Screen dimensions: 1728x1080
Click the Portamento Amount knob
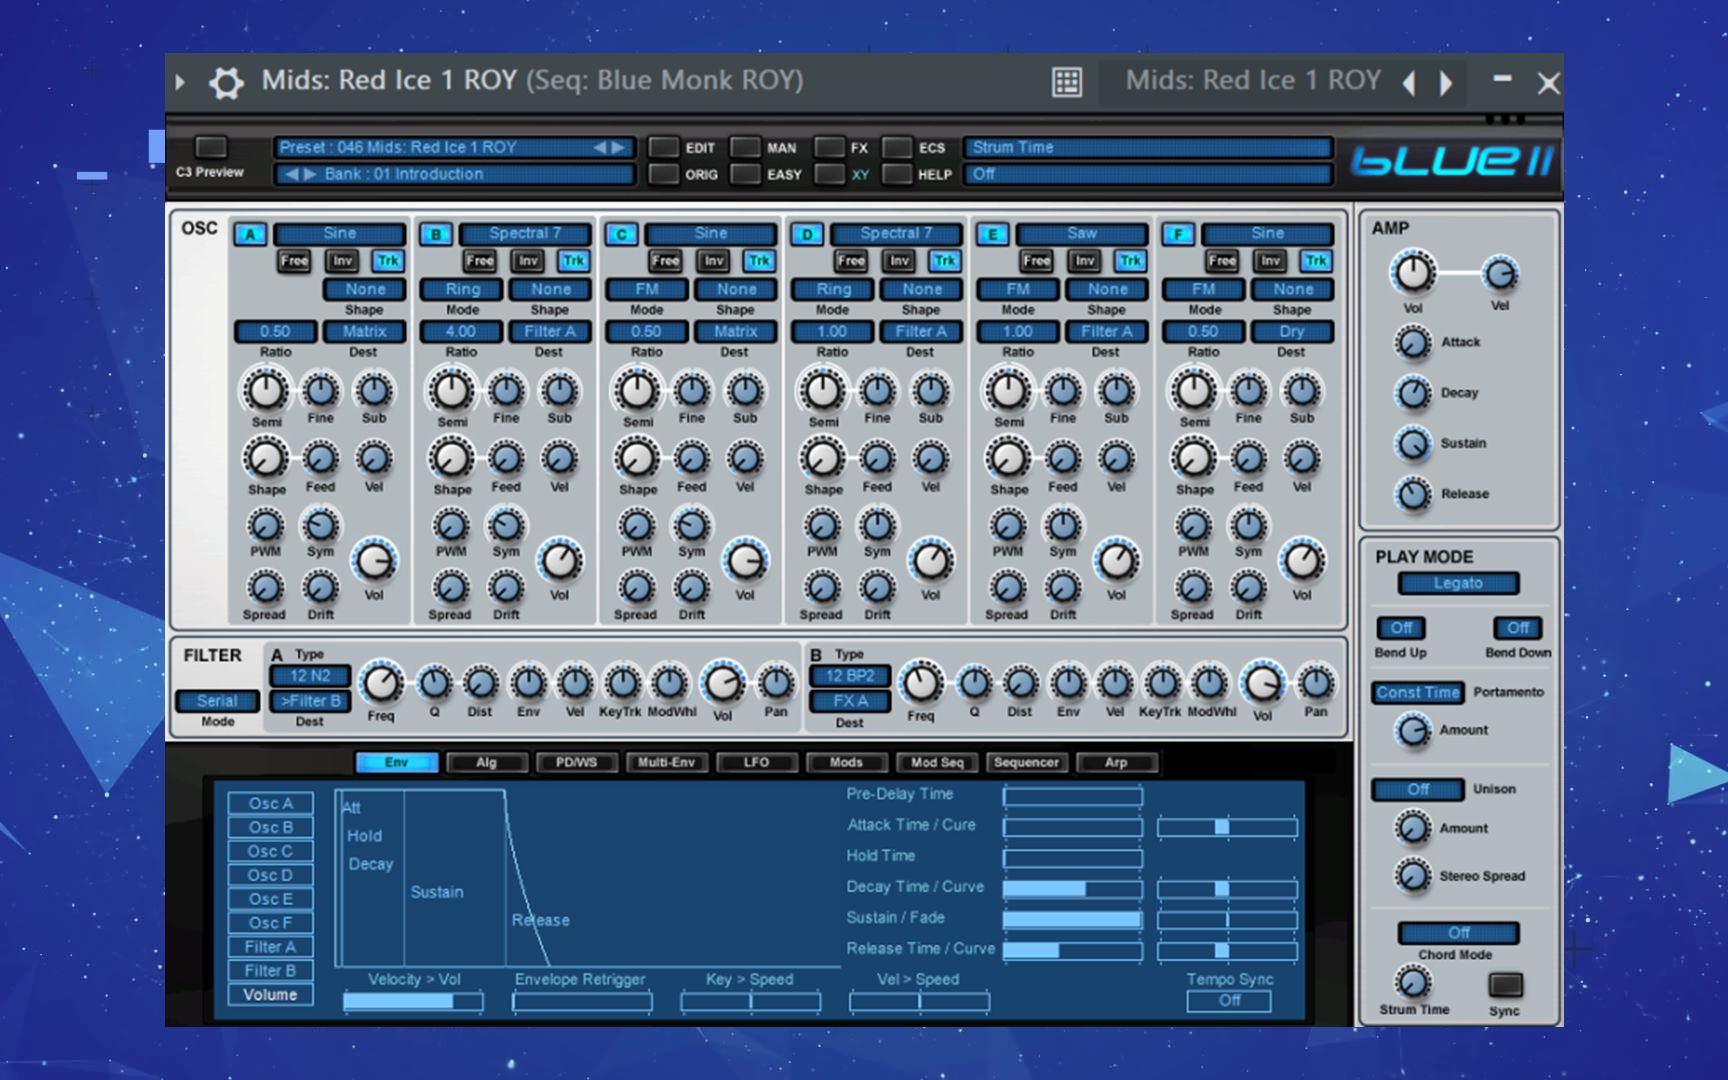click(x=1413, y=731)
